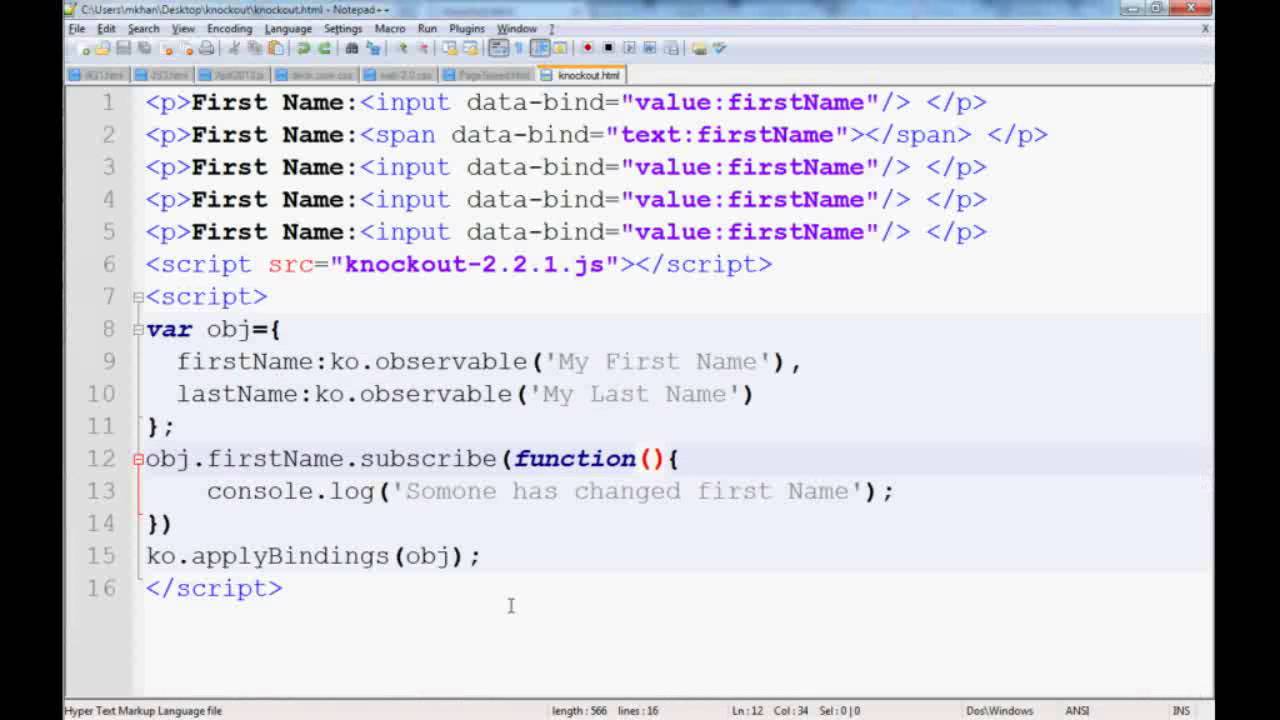Close the document with menu bar X
1280x720 pixels.
[1205, 28]
